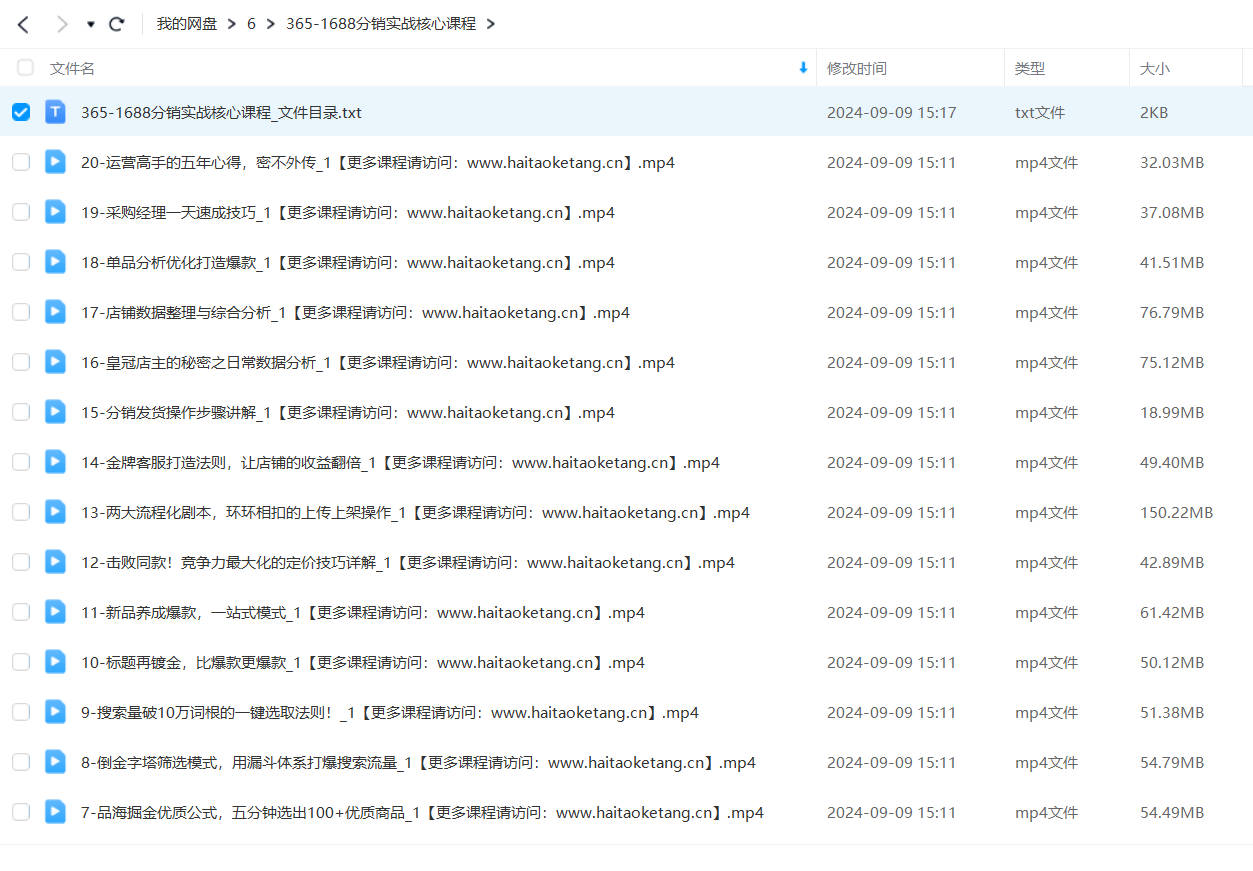The width and height of the screenshot is (1253, 871).
Task: Expand the chevron after folder 6 breadcrumb
Action: (x=271, y=24)
